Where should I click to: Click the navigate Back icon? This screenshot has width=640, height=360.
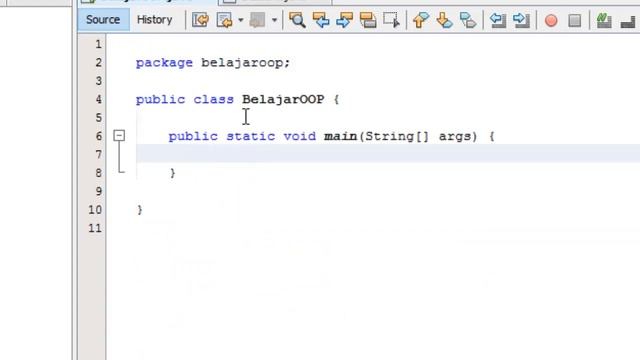click(x=224, y=20)
